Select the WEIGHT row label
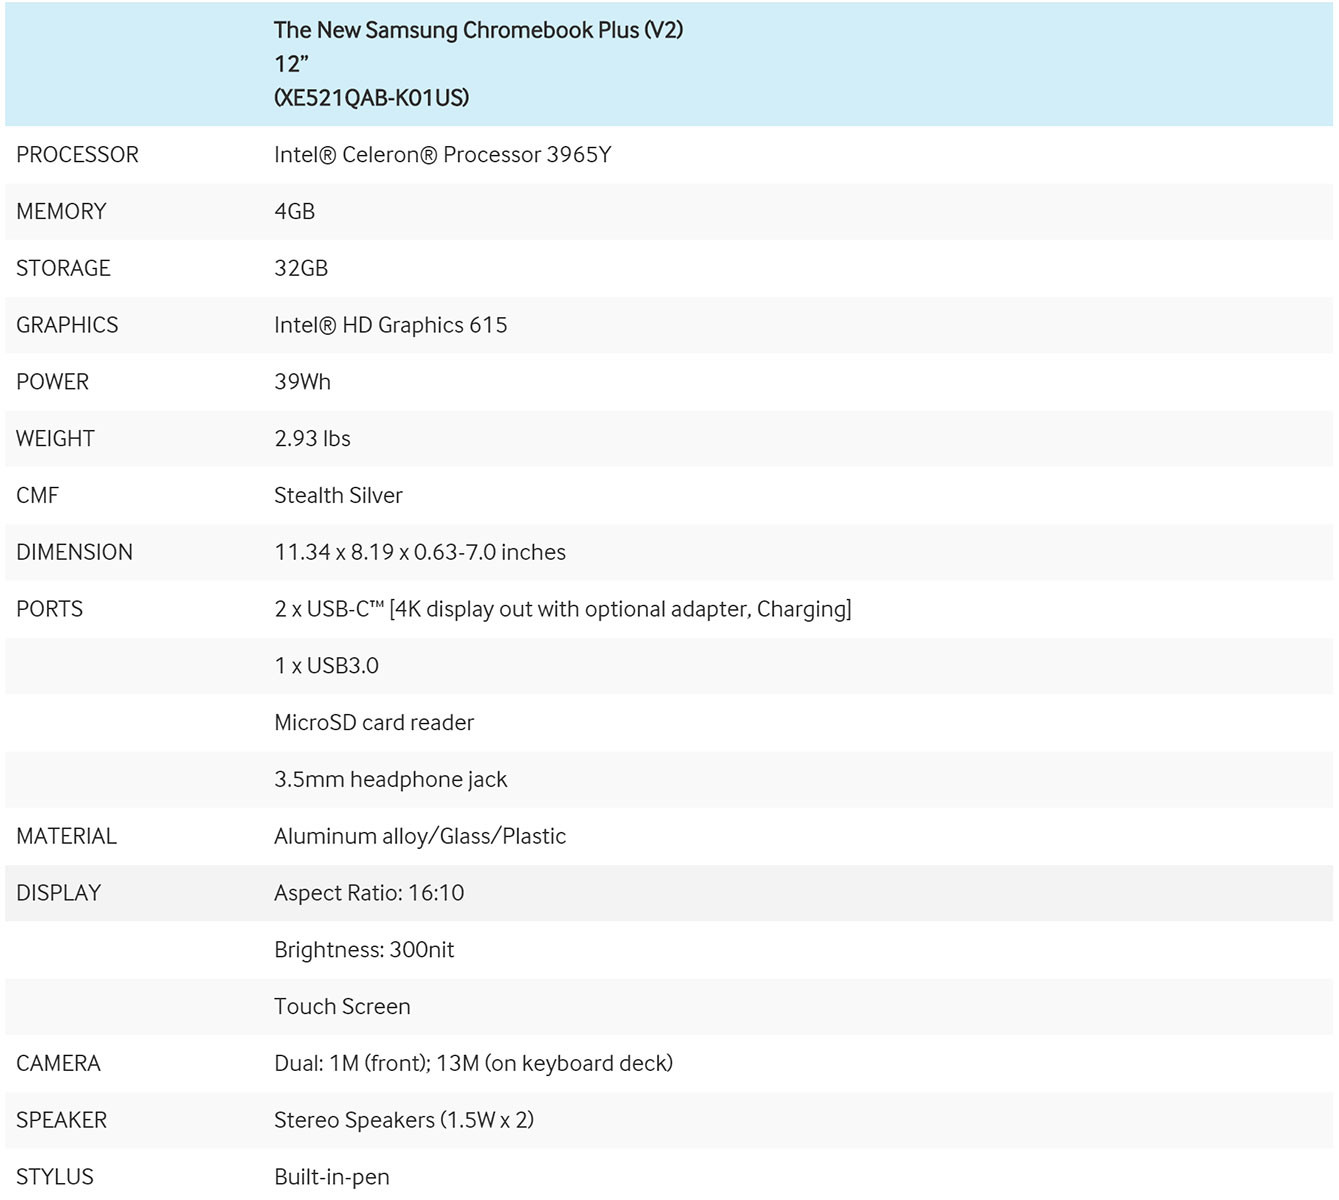 tap(55, 439)
